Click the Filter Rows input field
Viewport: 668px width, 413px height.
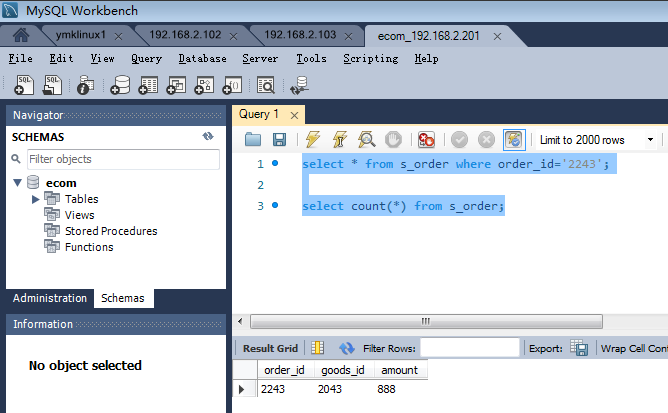point(469,348)
